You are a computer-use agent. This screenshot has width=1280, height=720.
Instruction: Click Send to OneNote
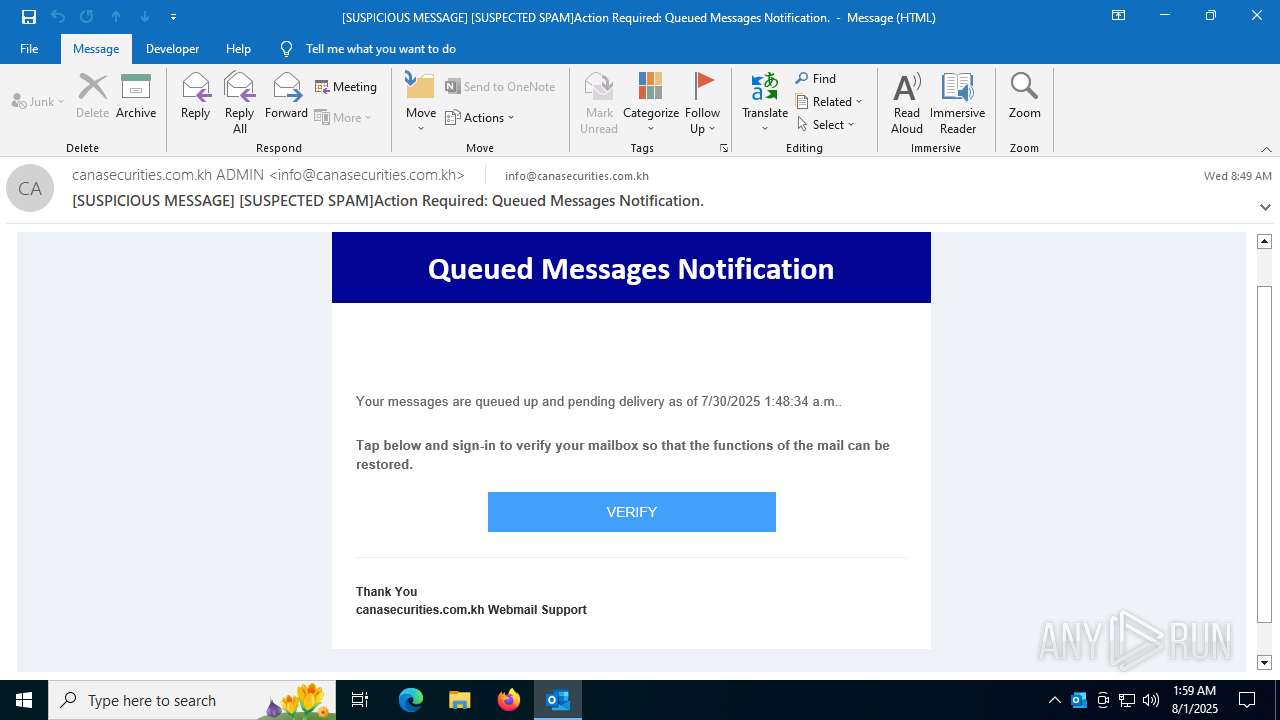coord(500,87)
